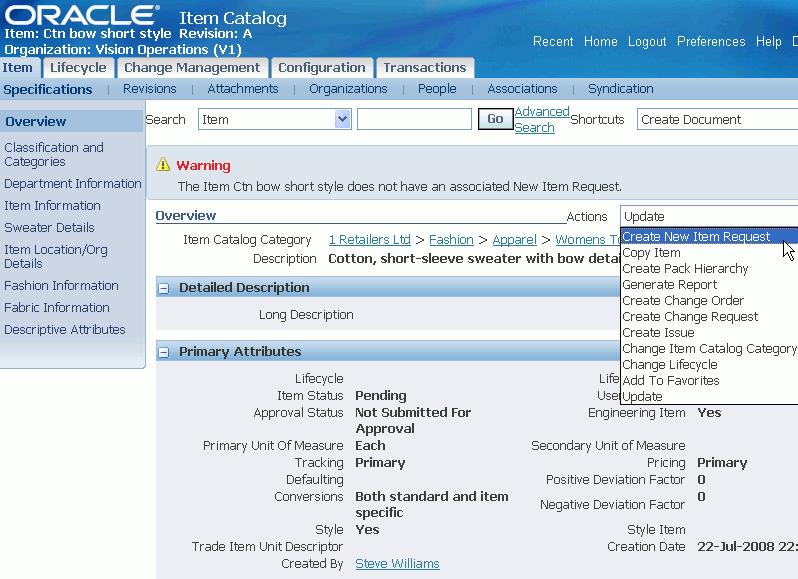Viewport: 798px width, 579px height.
Task: Choose Create Issue option
Action: point(709,333)
